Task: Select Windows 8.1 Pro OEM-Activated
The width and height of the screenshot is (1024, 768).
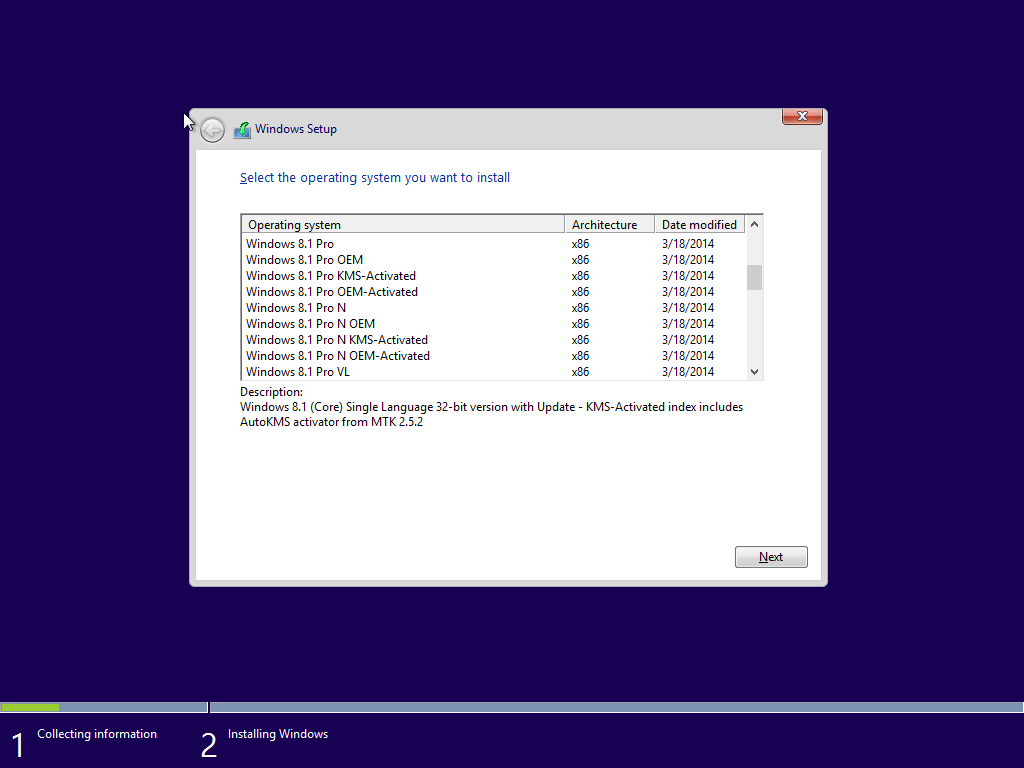Action: [x=494, y=292]
